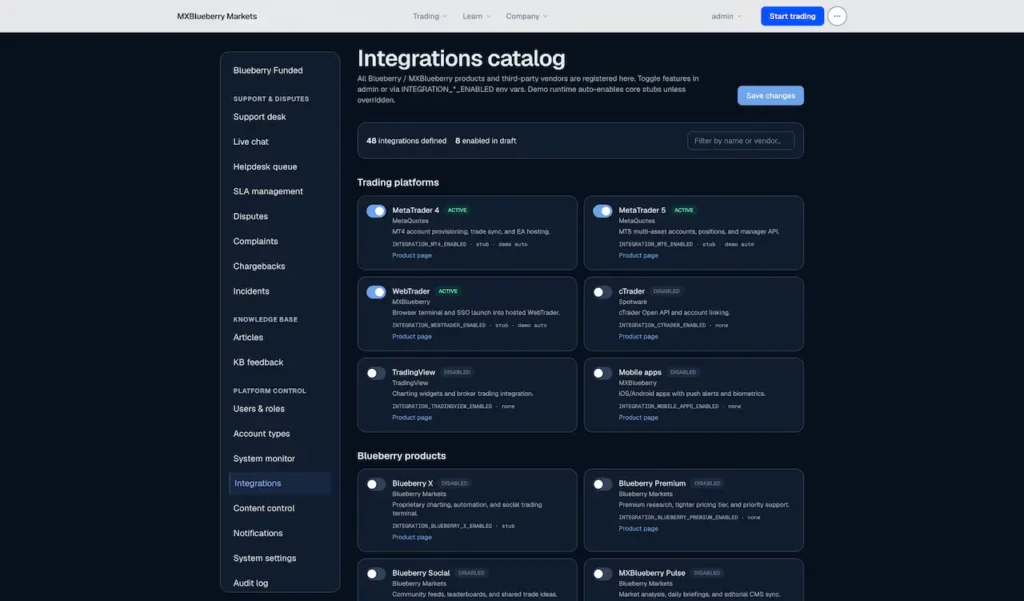
Task: Open the admin account dropdown
Action: [726, 16]
